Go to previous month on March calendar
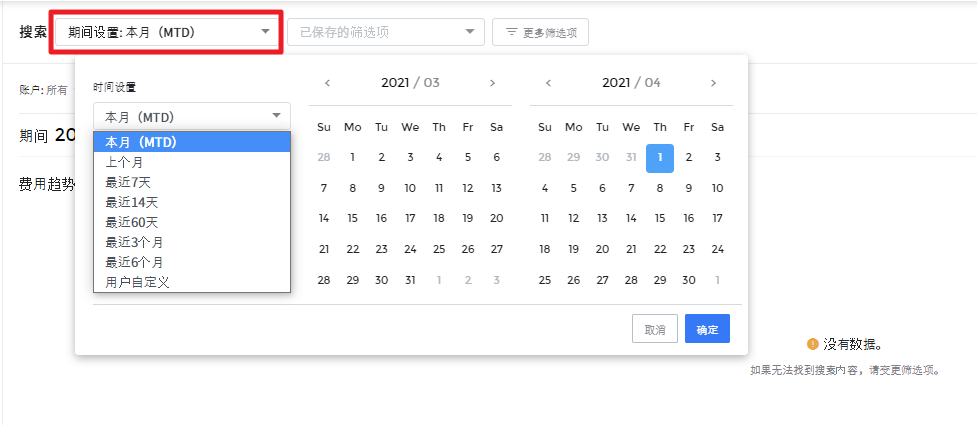 point(327,83)
